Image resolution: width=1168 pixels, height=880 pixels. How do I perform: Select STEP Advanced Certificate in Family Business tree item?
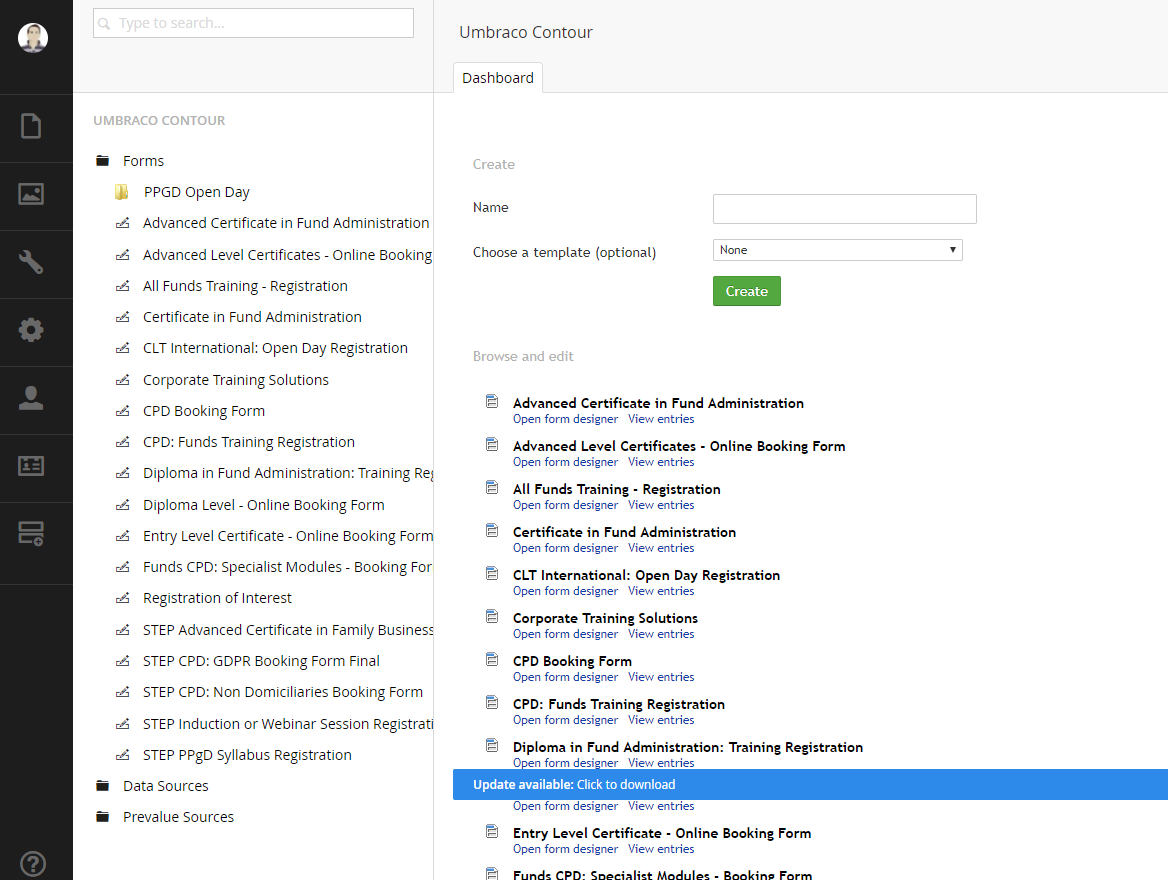click(x=288, y=630)
